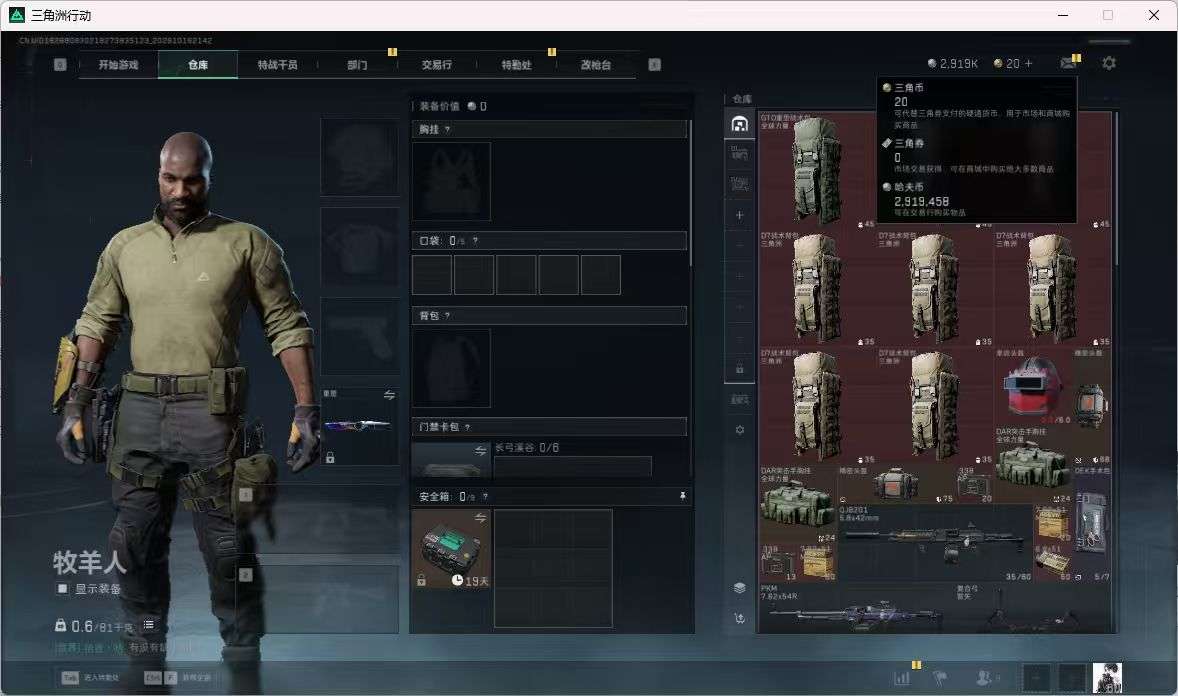
Task: Open the friends icon in bottom bar
Action: (983, 678)
